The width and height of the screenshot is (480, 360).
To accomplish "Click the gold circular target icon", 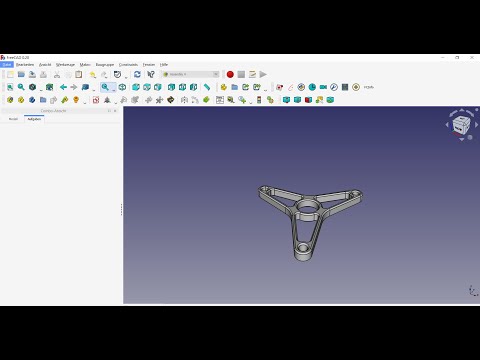I will pyautogui.click(x=356, y=87).
